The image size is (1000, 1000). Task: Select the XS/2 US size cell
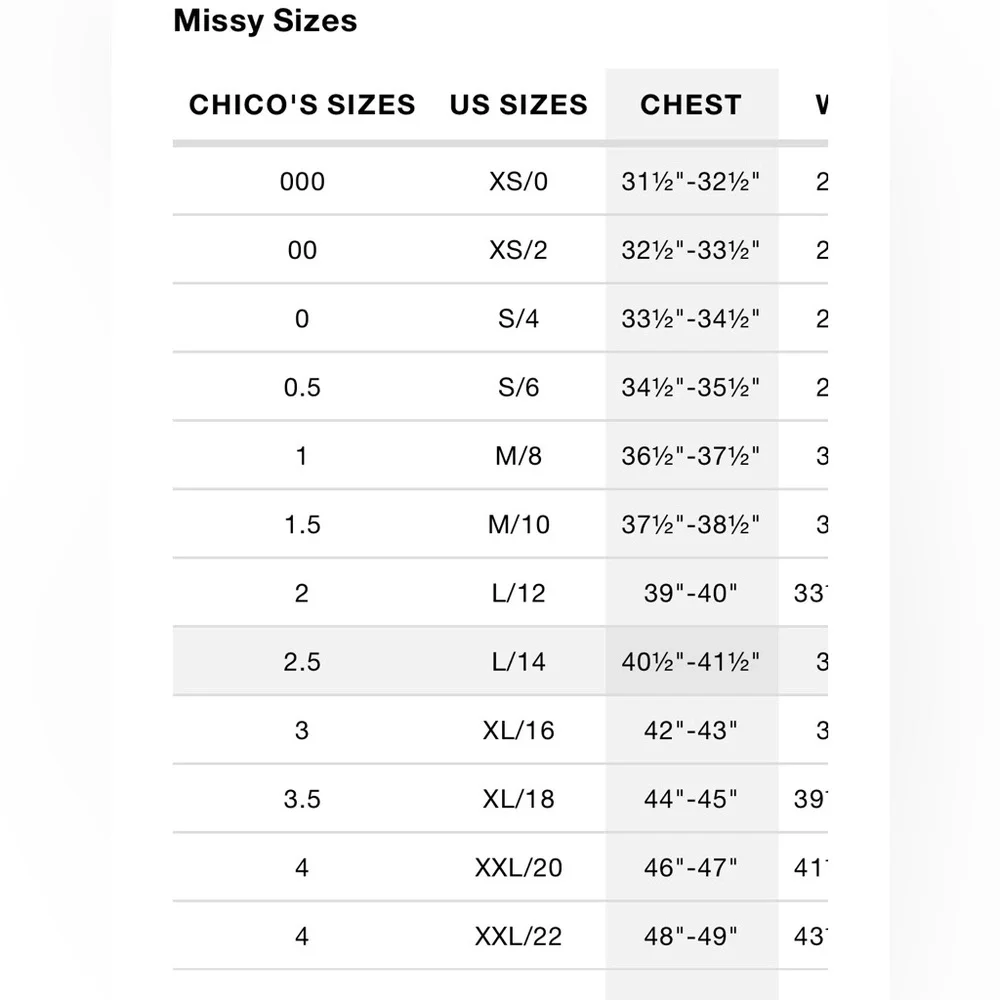518,250
